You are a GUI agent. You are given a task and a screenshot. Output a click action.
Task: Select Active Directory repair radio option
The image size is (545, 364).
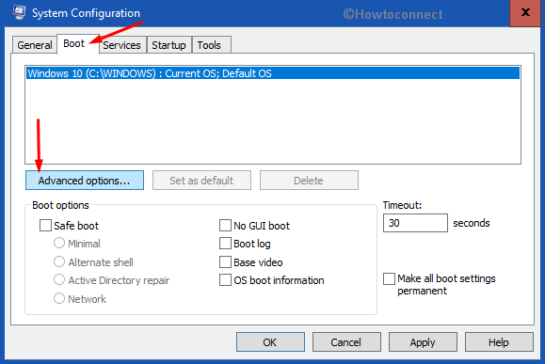click(59, 280)
